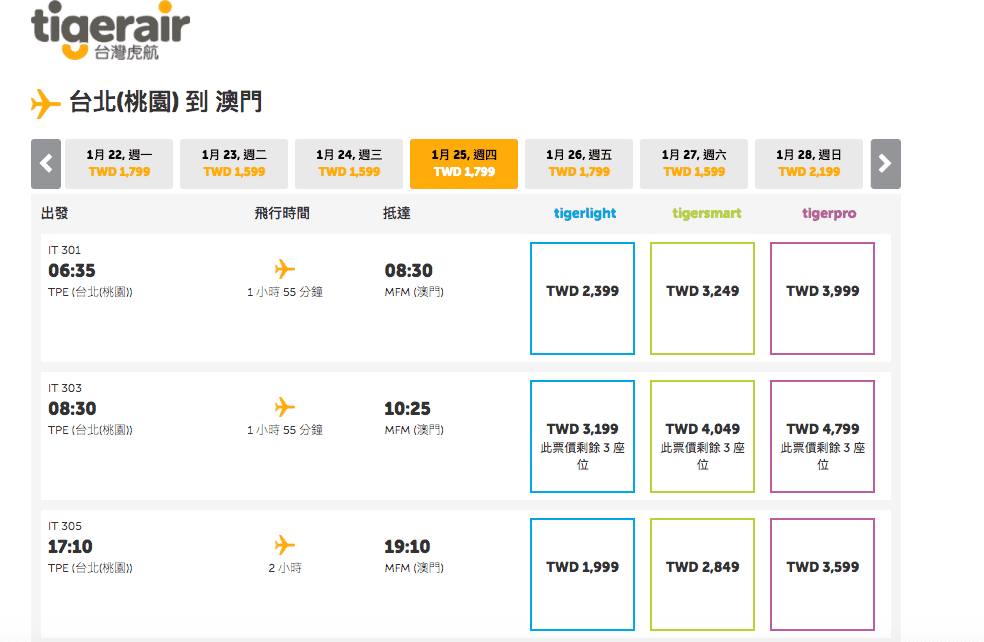Click the tigersmart column header
The image size is (984, 642).
coord(707,213)
